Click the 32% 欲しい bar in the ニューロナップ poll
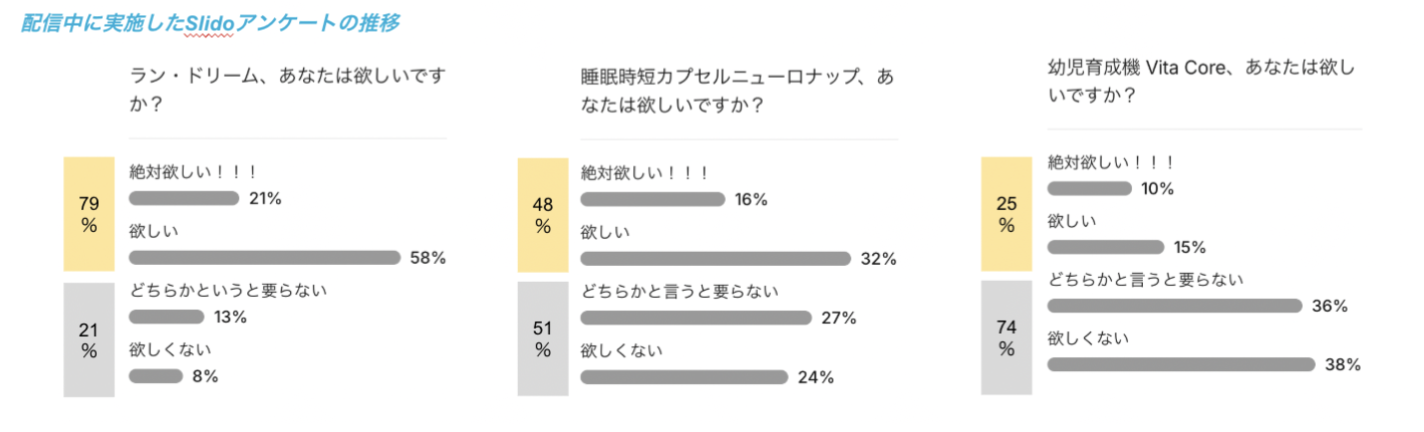 pos(714,259)
